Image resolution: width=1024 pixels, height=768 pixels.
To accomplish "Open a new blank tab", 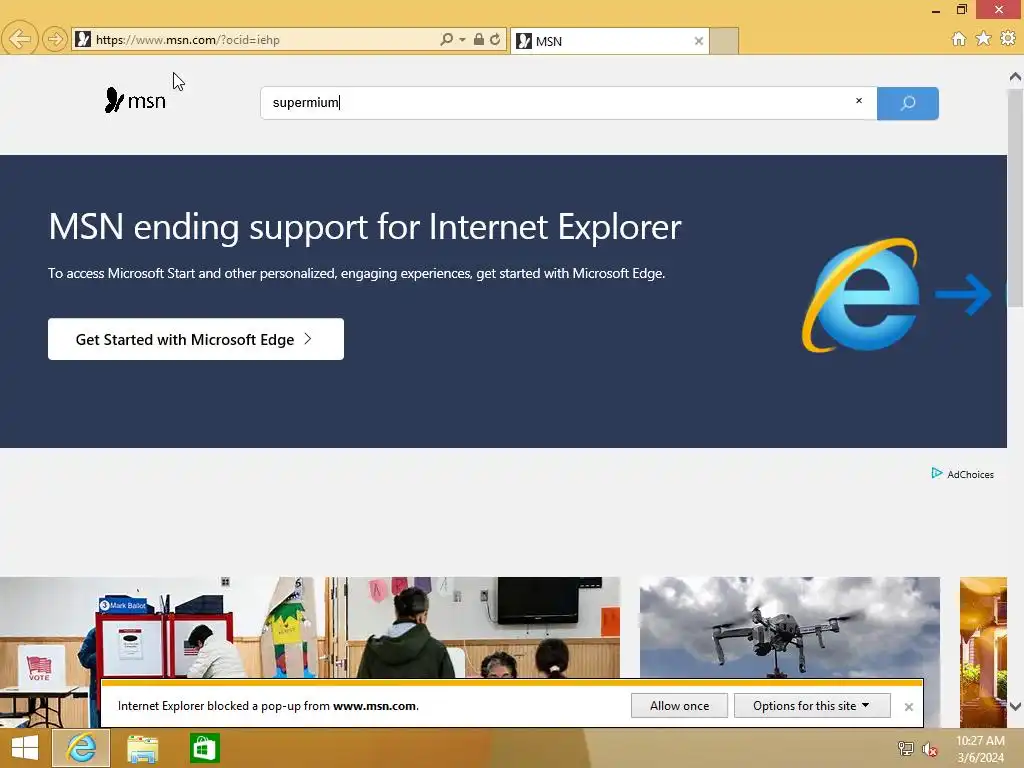I will [724, 41].
